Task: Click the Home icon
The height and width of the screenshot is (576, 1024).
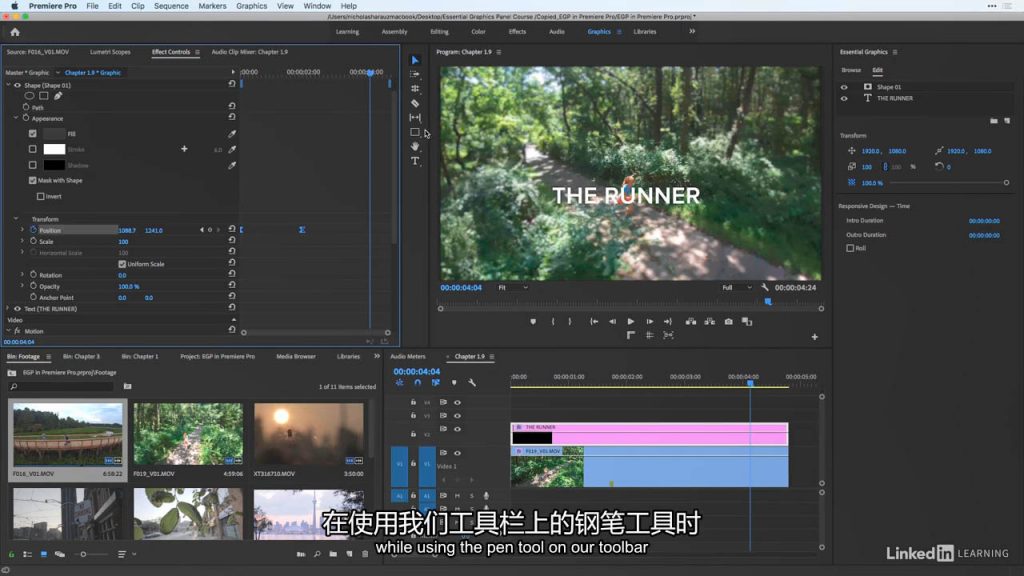Action: [x=15, y=32]
